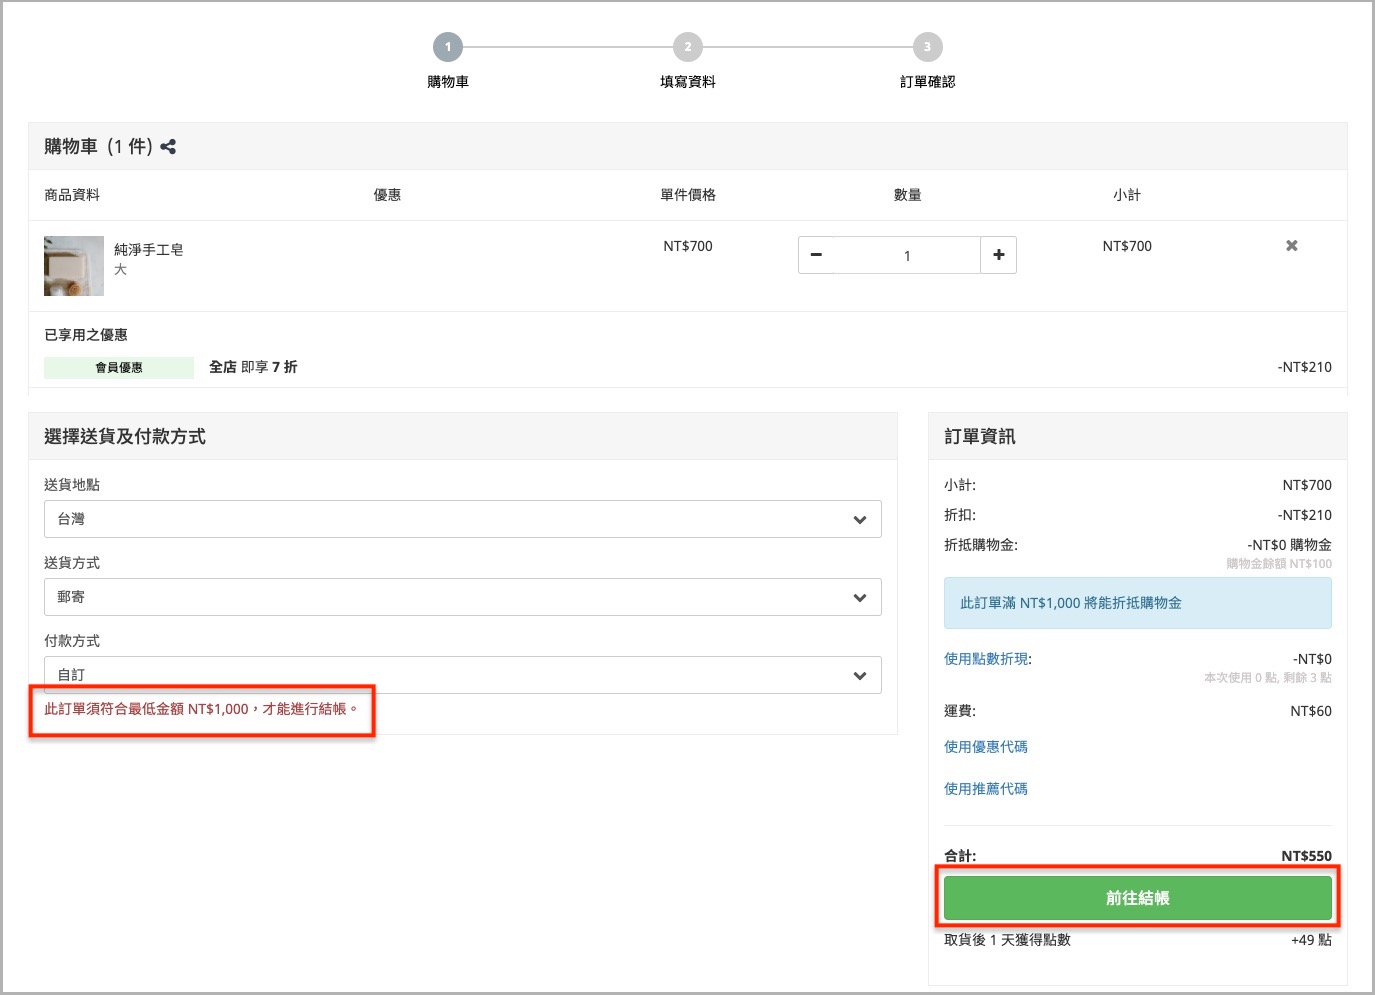Screen dimensions: 1375x995
Task: Select step 3 訂單確認 circle
Action: [x=928, y=47]
